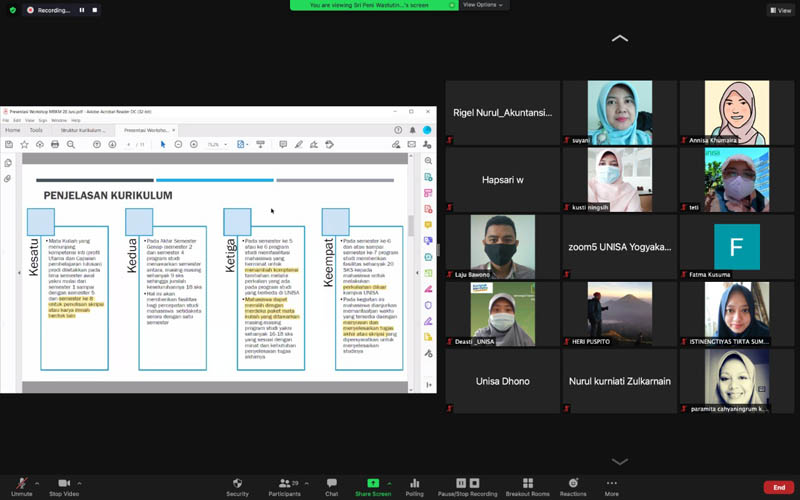800x500 pixels.
Task: Open the Polling panel
Action: point(414,487)
